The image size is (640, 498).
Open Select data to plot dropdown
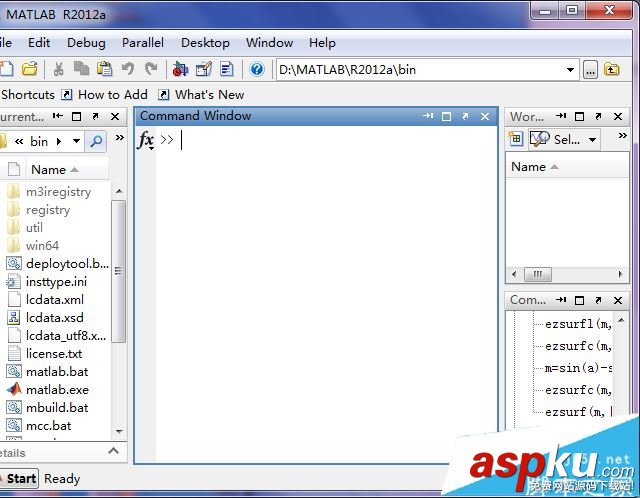click(592, 140)
